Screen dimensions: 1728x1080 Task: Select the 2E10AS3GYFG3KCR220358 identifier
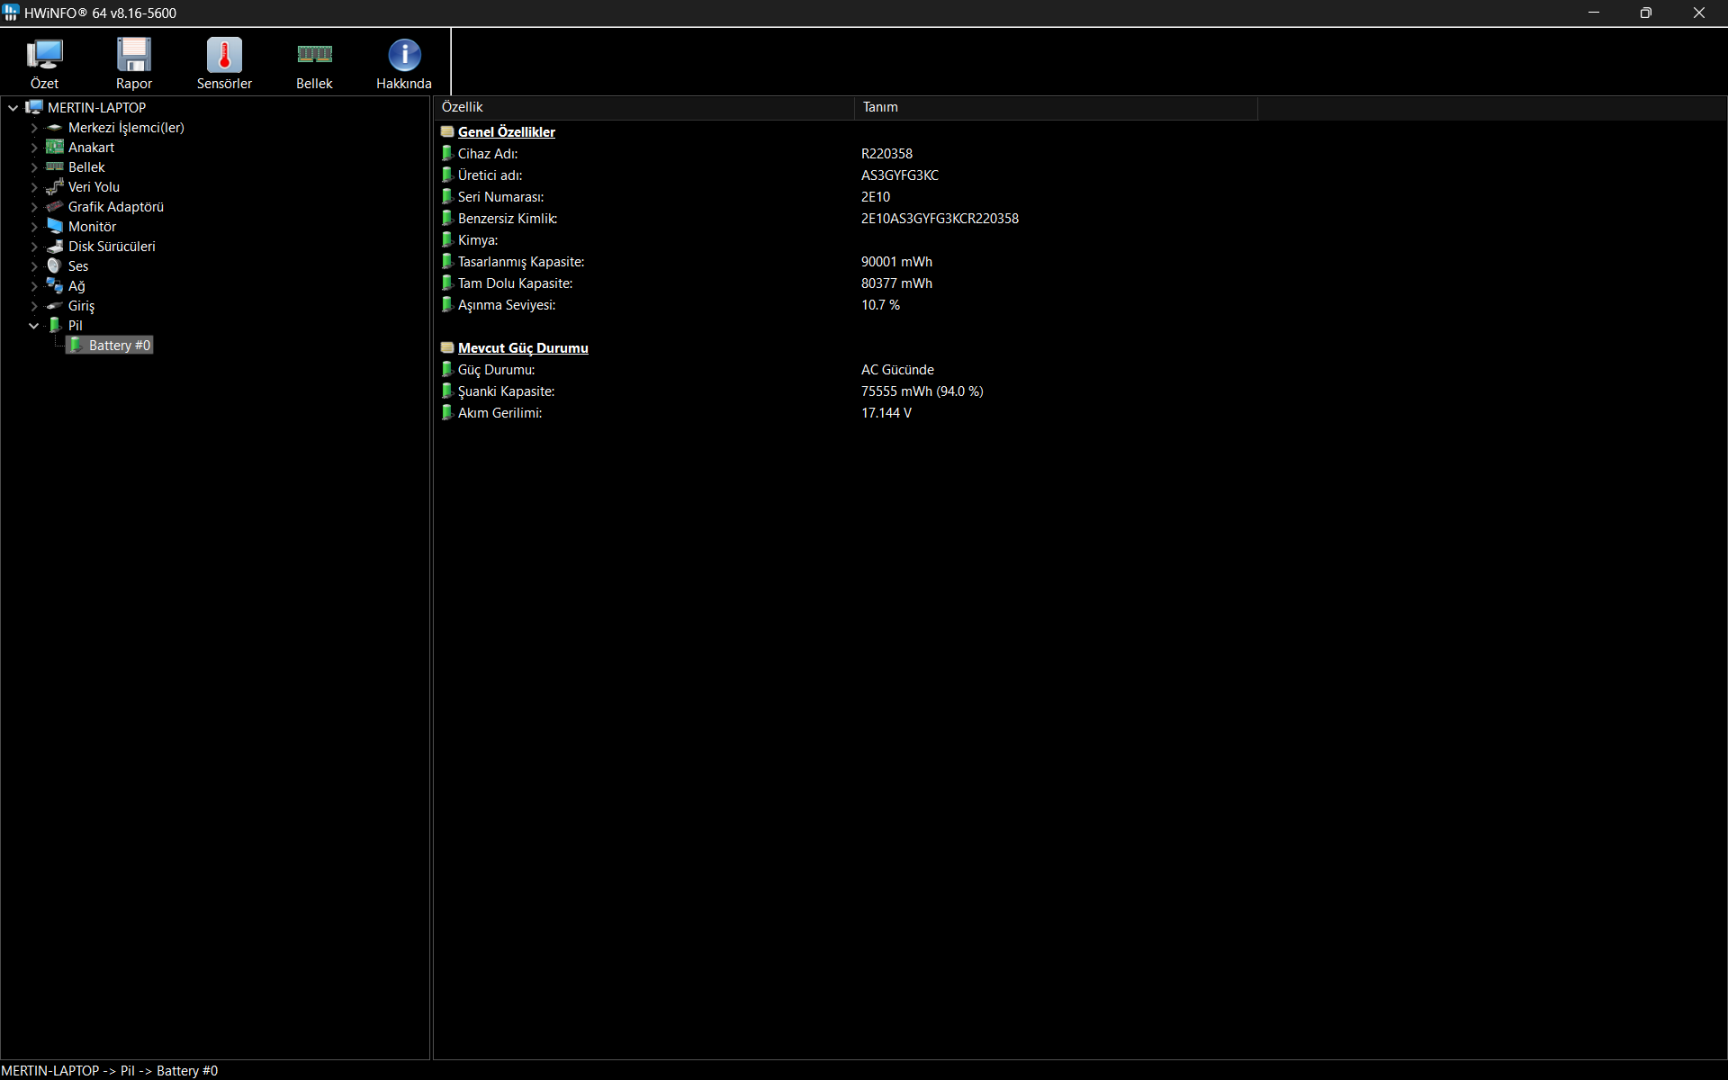click(940, 218)
